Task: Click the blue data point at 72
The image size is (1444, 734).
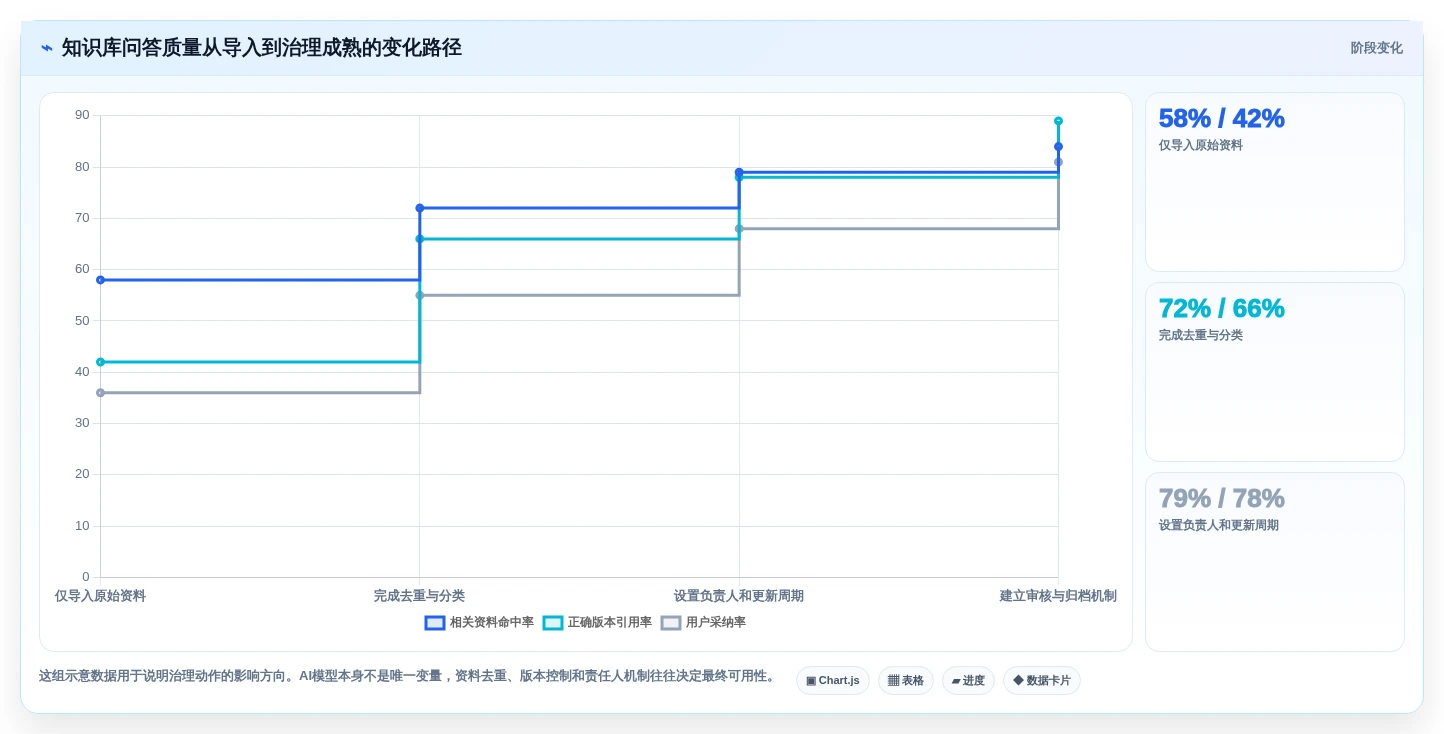Action: [x=419, y=208]
